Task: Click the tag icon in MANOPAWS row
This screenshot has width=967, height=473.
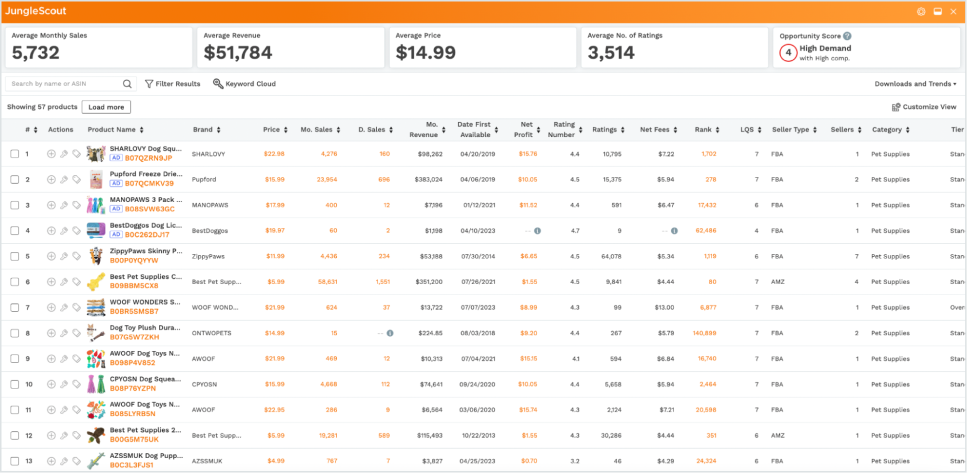Action: tap(76, 205)
